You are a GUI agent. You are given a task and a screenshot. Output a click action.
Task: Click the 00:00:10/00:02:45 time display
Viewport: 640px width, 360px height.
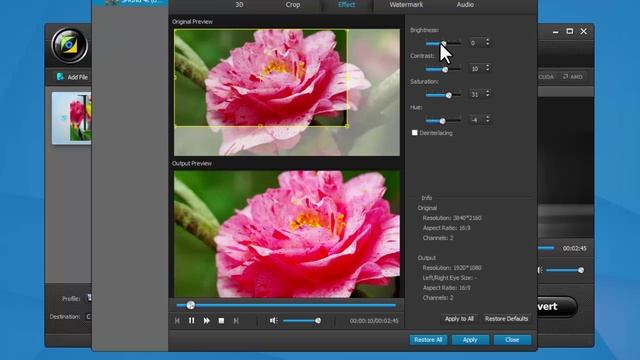click(374, 321)
